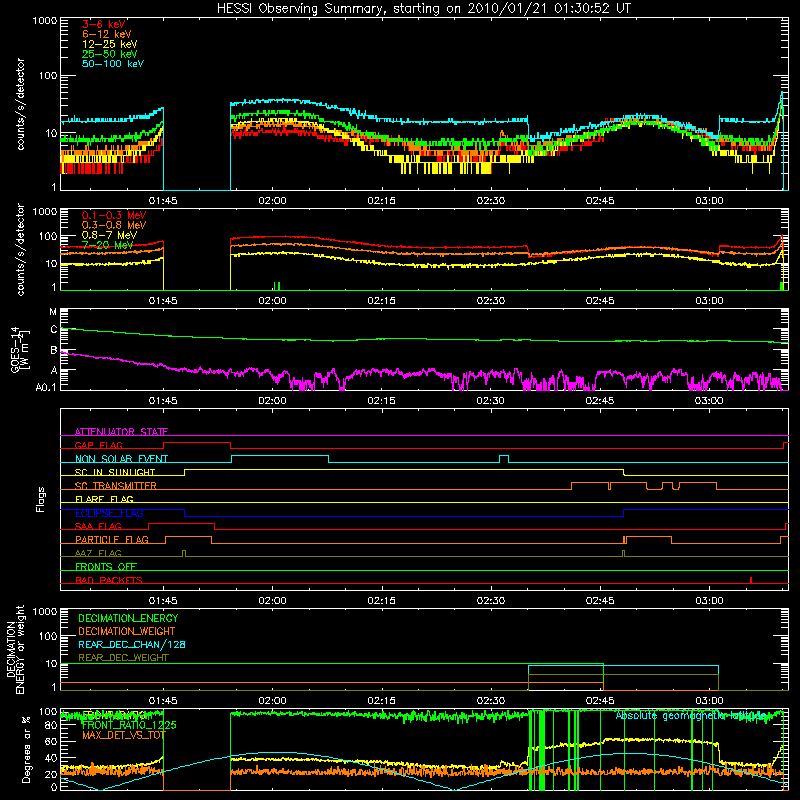Image resolution: width=800 pixels, height=800 pixels.
Task: Pick the cyan 50-100 keV legend label
Action: click(113, 64)
